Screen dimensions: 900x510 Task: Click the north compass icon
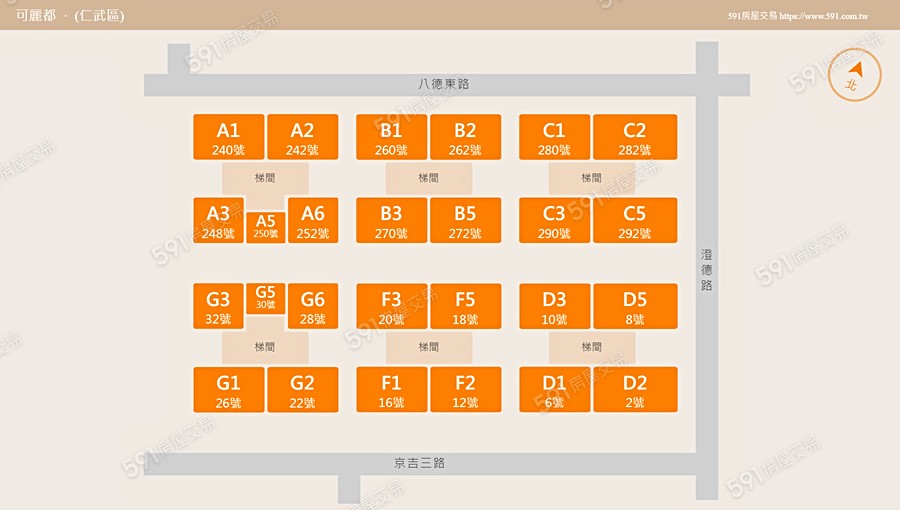pyautogui.click(x=855, y=75)
